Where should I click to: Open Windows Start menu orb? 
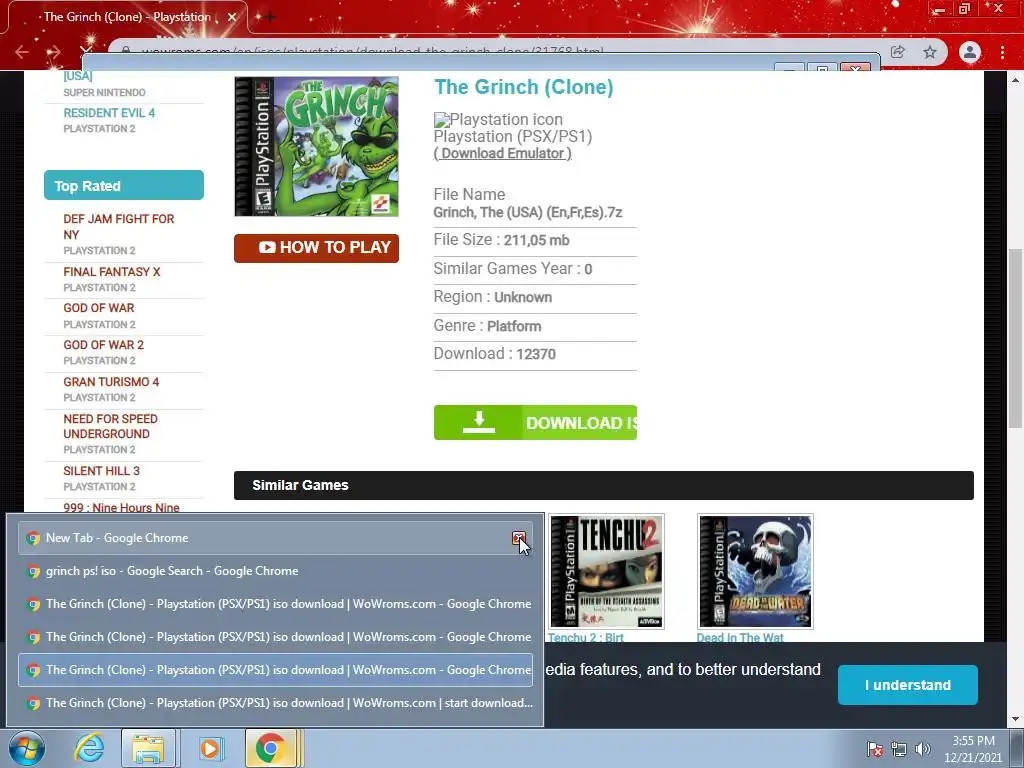[27, 748]
